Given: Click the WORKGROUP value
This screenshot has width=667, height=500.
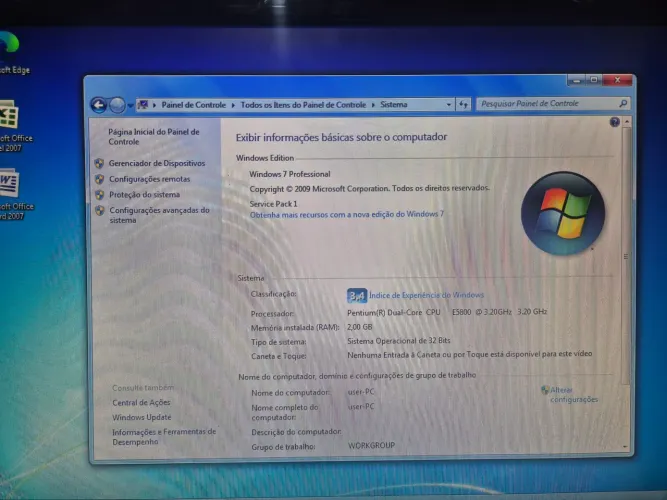Looking at the screenshot, I should coord(371,446).
